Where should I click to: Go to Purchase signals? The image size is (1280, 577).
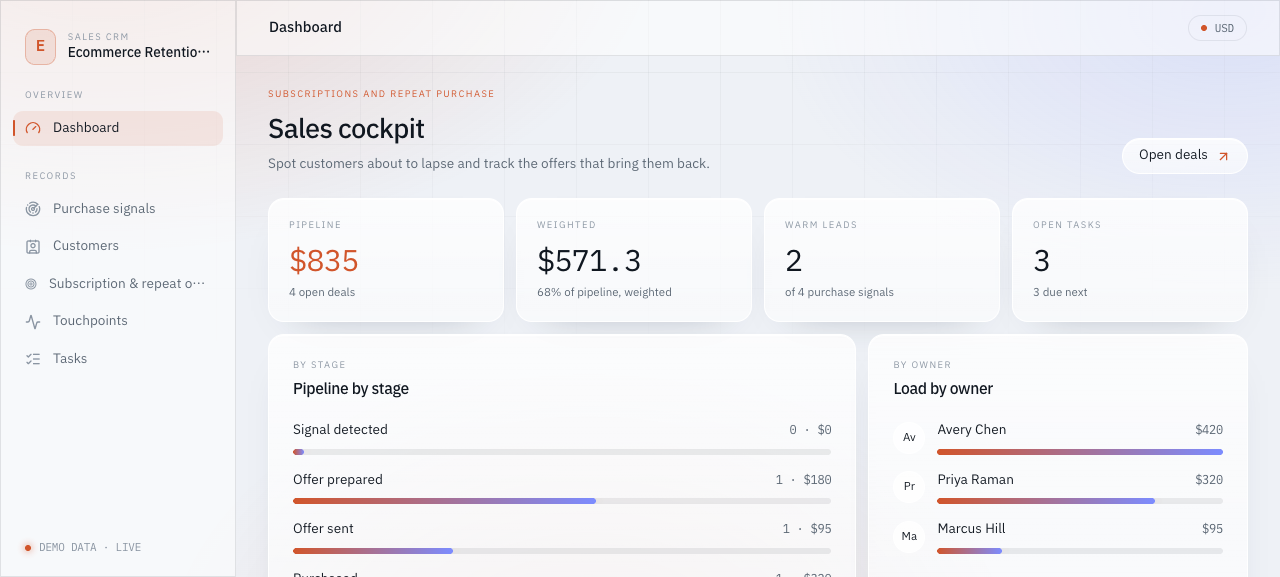(118, 209)
